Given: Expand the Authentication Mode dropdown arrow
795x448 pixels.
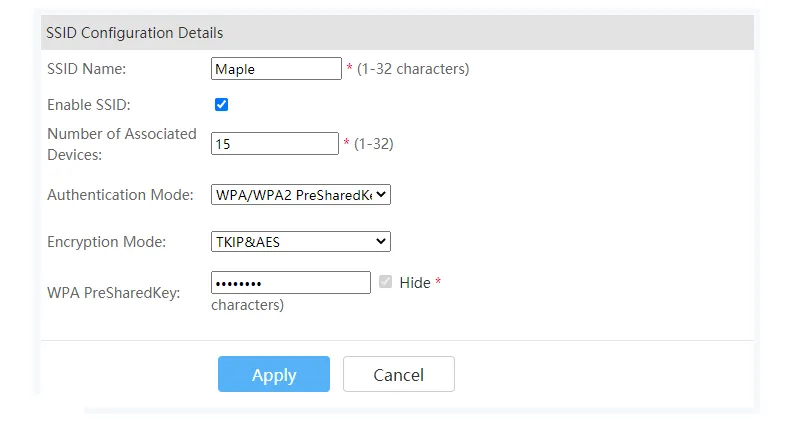Looking at the screenshot, I should coord(381,195).
